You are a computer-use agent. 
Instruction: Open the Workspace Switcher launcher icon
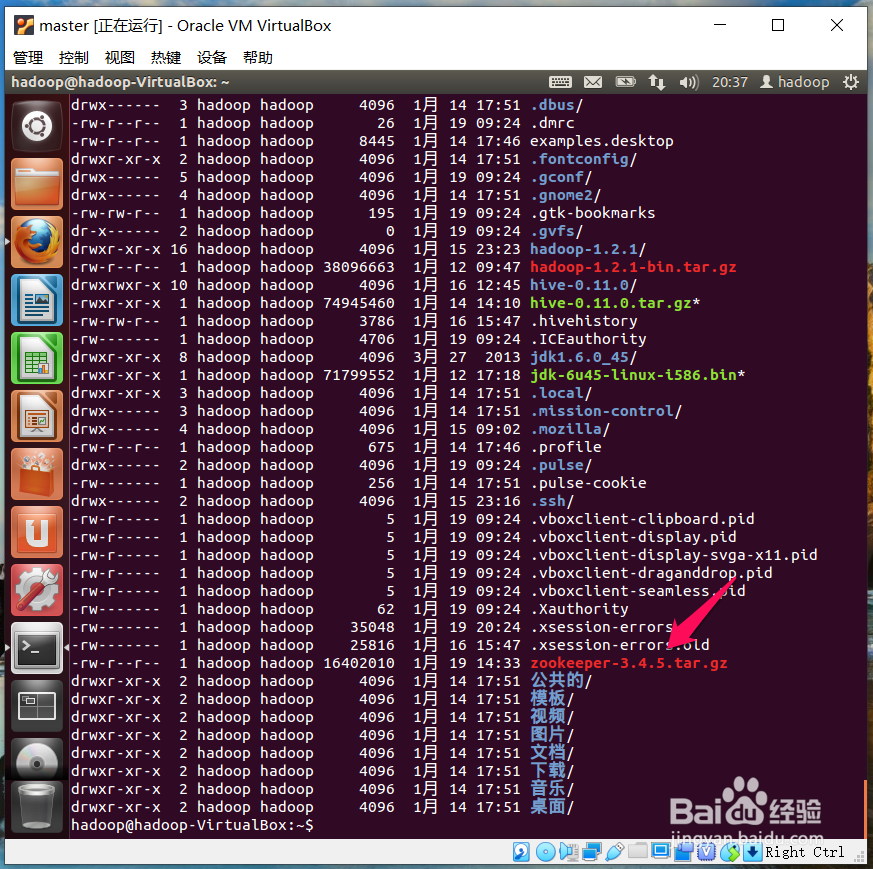(37, 706)
